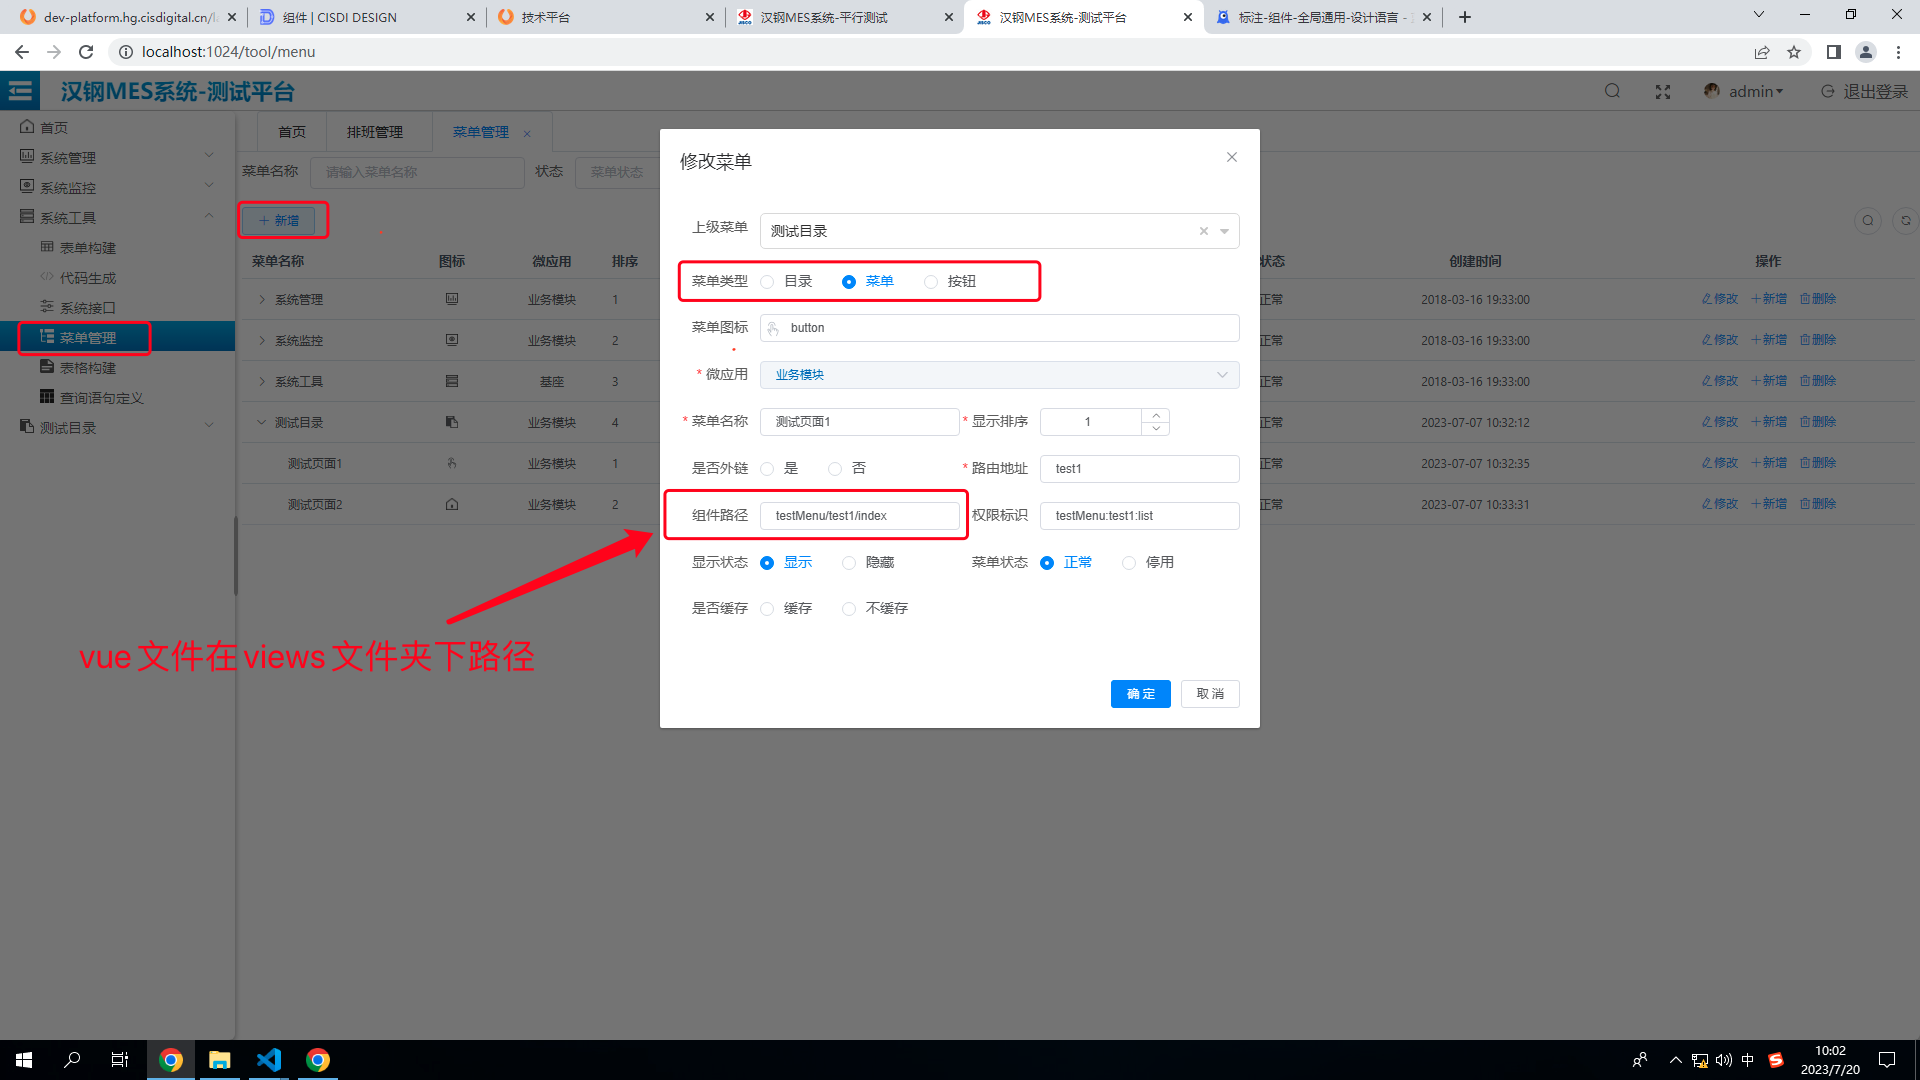The width and height of the screenshot is (1920, 1080).
Task: Select the 按钮 menu type radio
Action: (932, 282)
